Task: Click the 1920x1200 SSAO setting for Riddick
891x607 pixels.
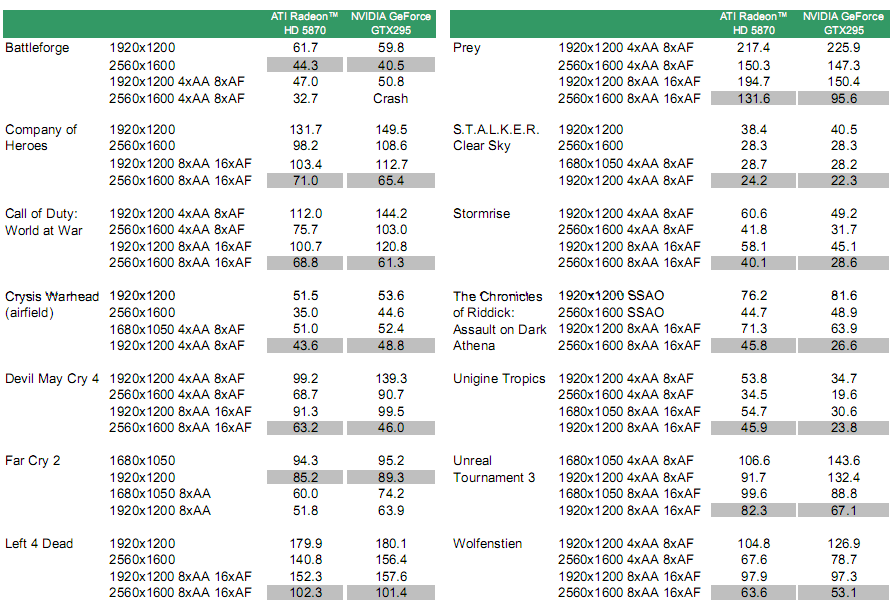Action: pyautogui.click(x=611, y=296)
